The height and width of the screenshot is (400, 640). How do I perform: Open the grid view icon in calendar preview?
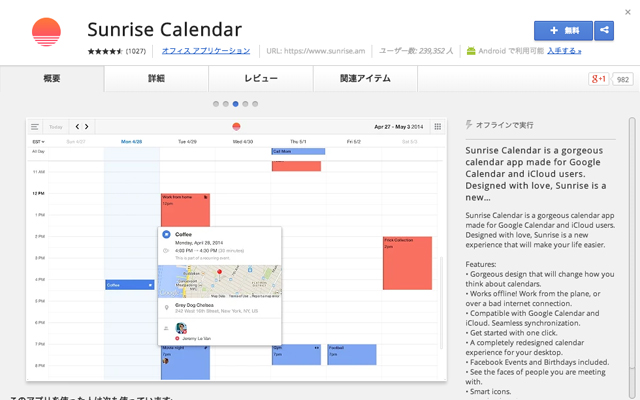click(x=438, y=127)
